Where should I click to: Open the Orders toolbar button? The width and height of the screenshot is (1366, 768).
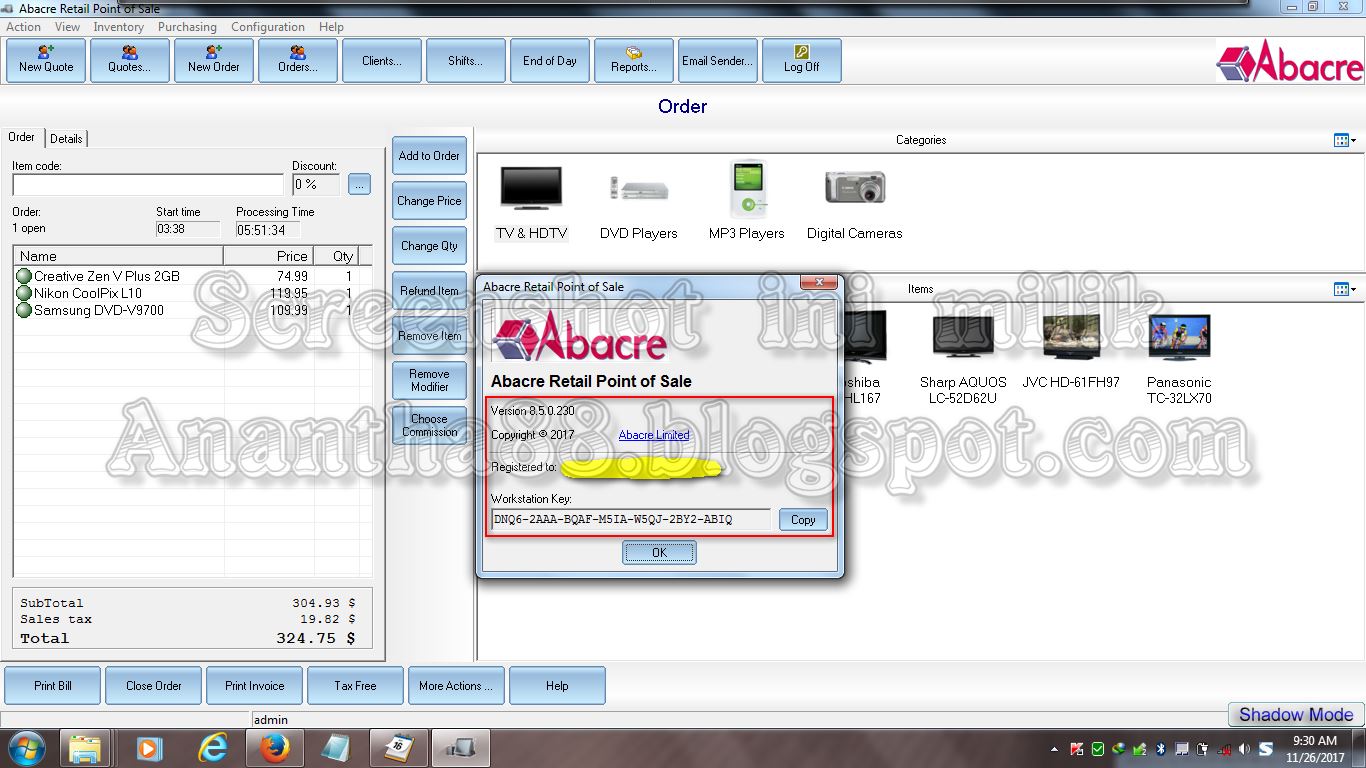click(x=298, y=60)
